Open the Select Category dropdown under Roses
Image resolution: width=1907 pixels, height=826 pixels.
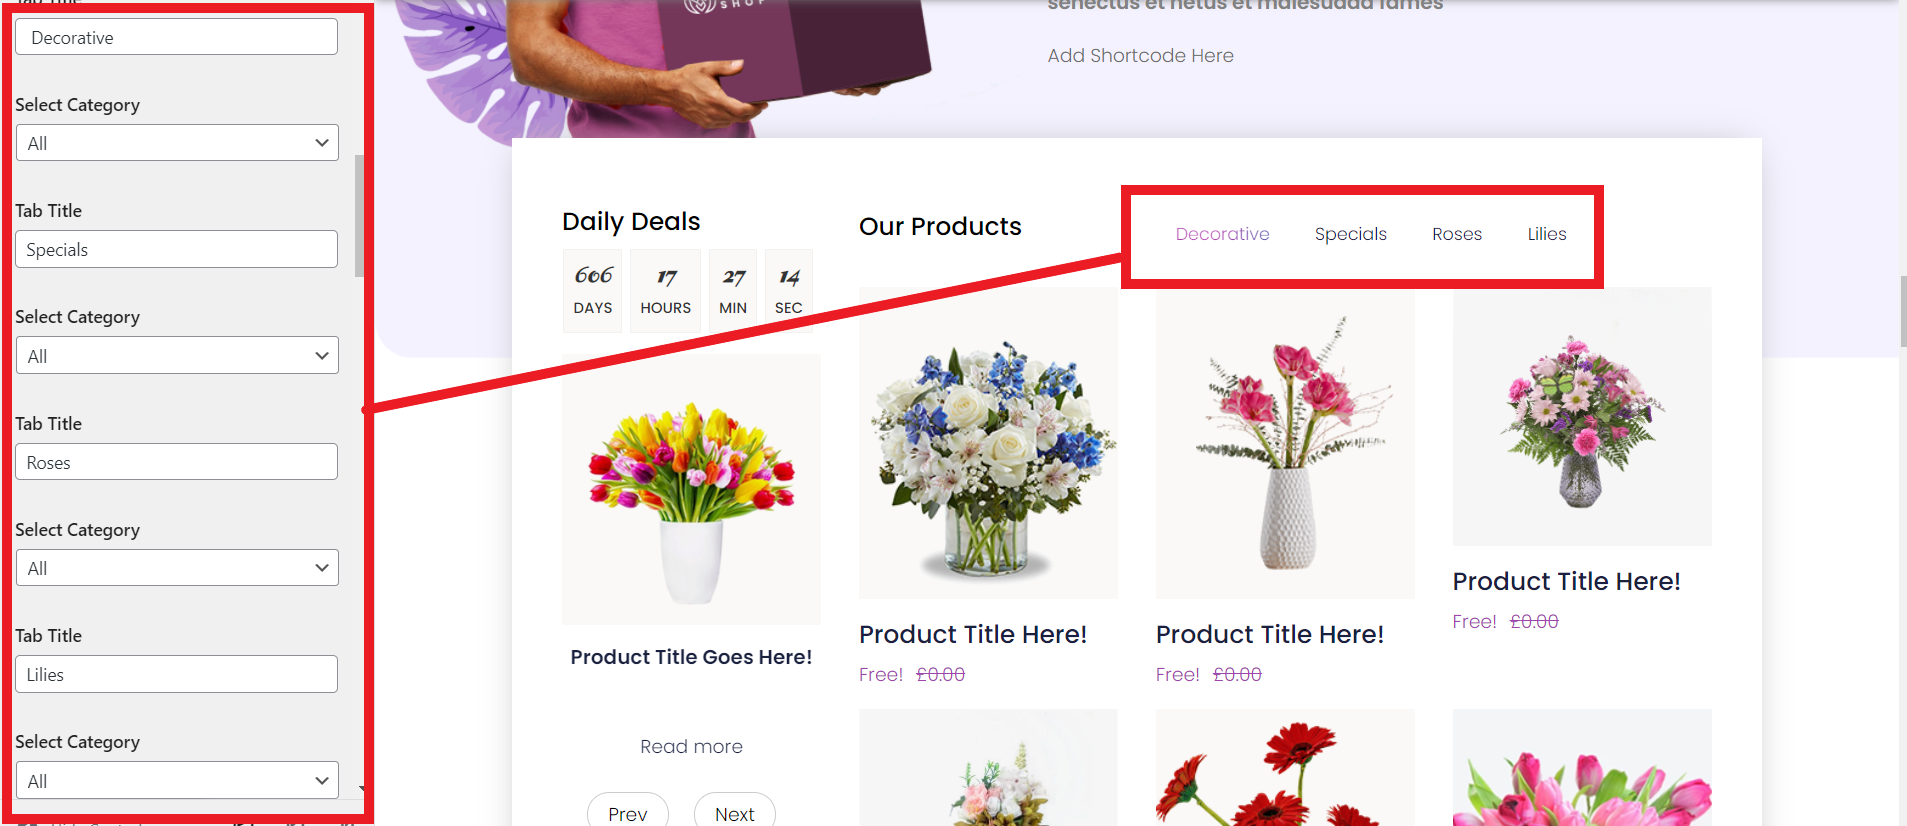tap(177, 568)
